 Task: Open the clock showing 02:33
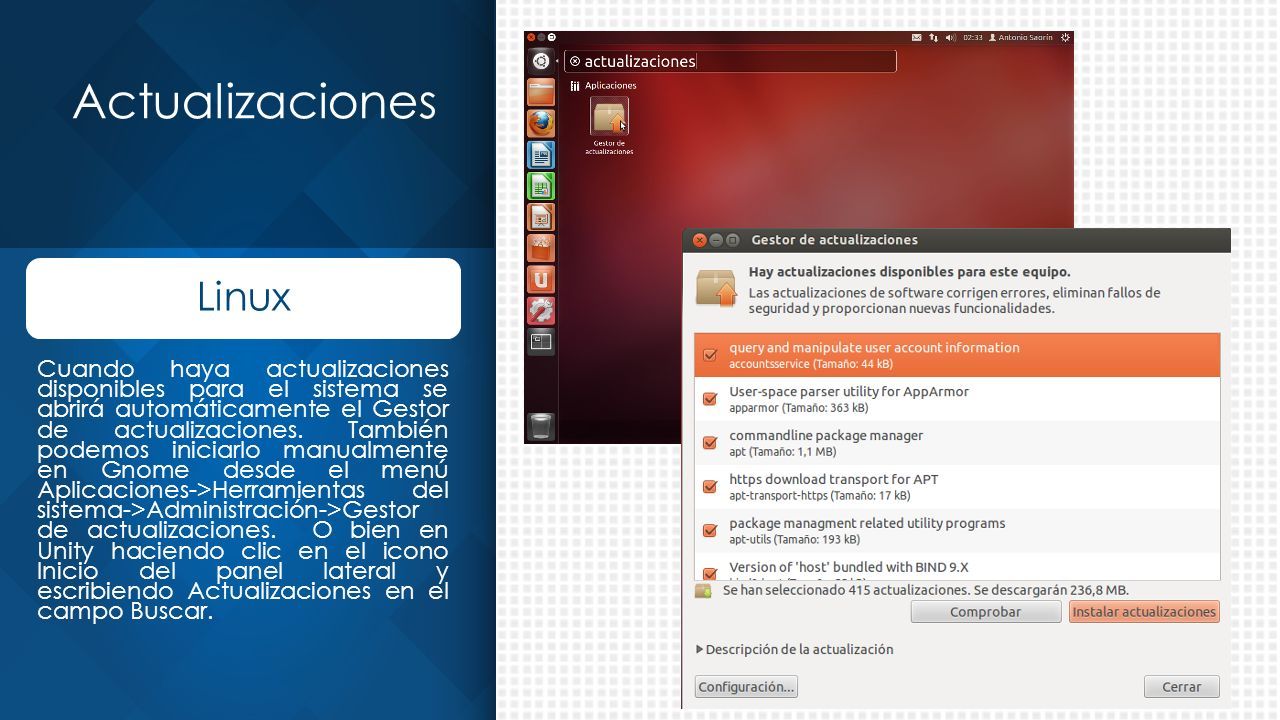[x=973, y=38]
